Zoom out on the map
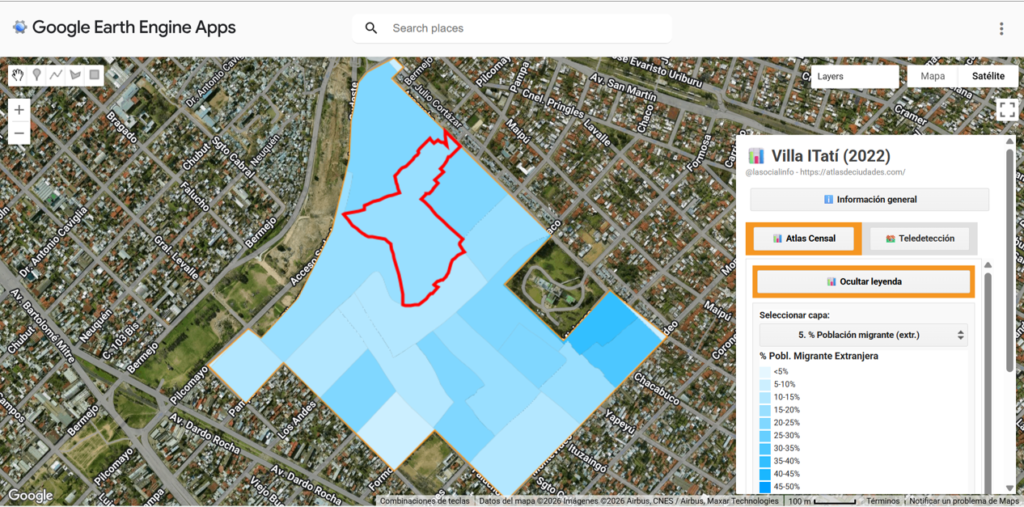The width and height of the screenshot is (1024, 507). coord(20,132)
